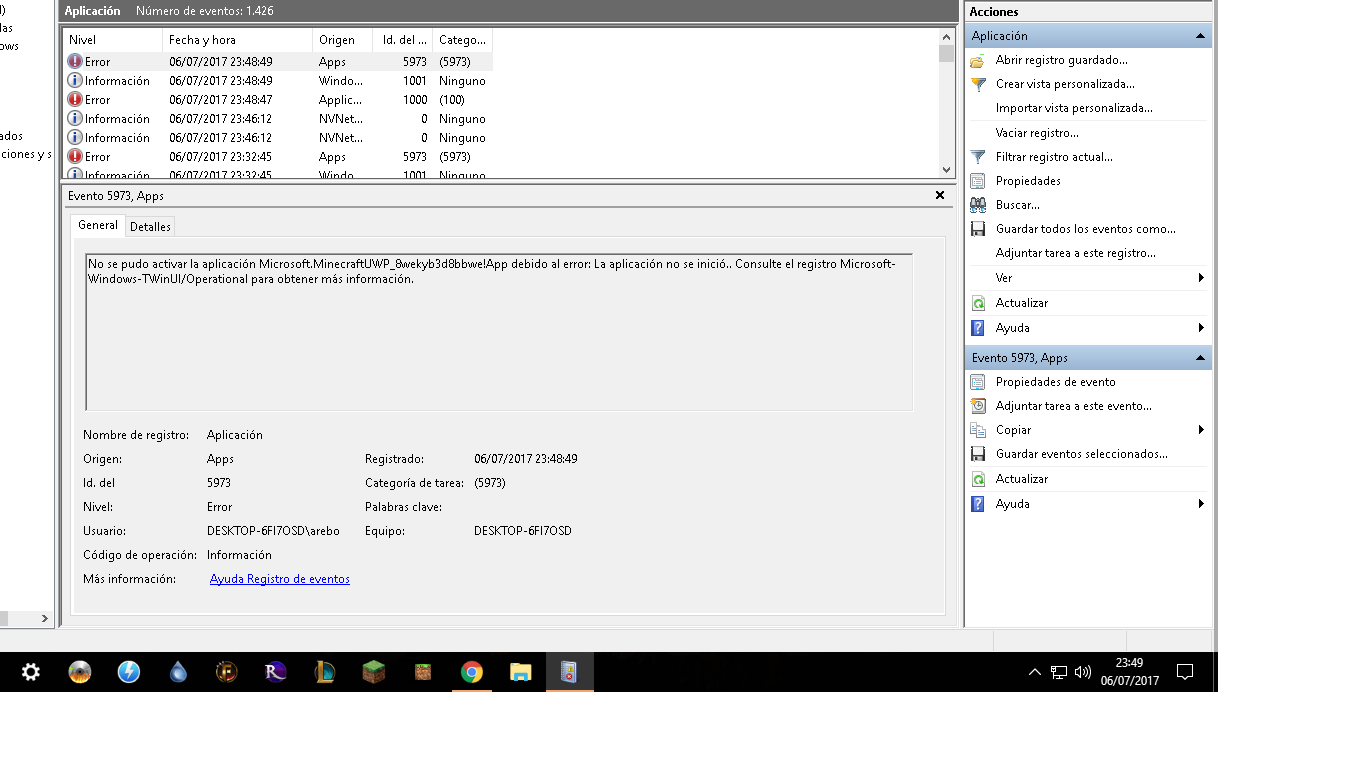Click Vaciar registro action
The height and width of the screenshot is (768, 1360).
[1036, 133]
